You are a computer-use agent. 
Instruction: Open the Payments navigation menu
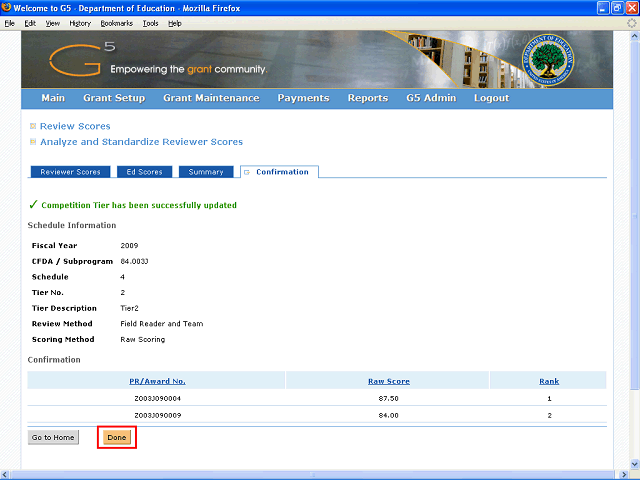tap(303, 98)
